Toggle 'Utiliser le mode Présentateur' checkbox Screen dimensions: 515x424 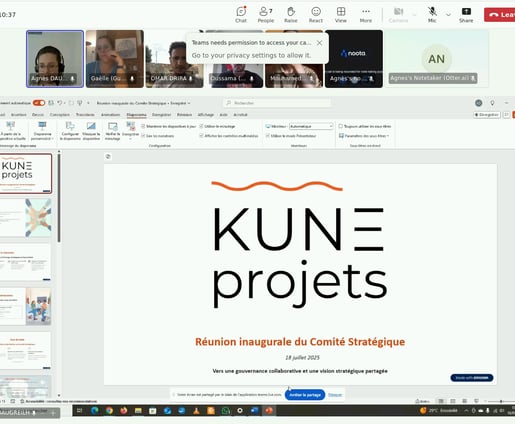(268, 136)
